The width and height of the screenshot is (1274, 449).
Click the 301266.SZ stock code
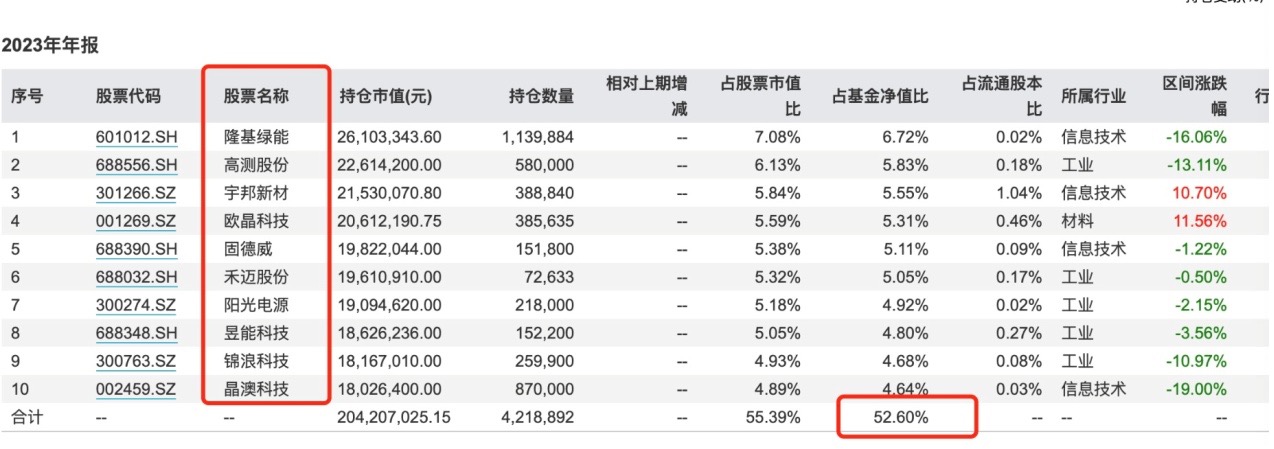click(136, 192)
